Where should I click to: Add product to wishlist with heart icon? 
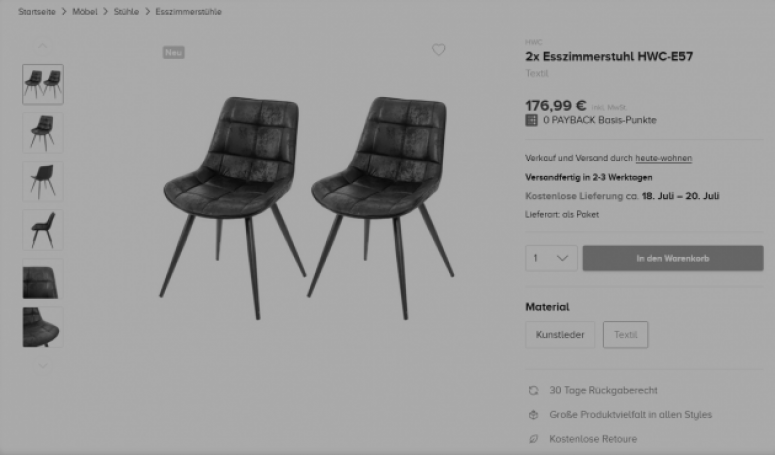coord(438,50)
